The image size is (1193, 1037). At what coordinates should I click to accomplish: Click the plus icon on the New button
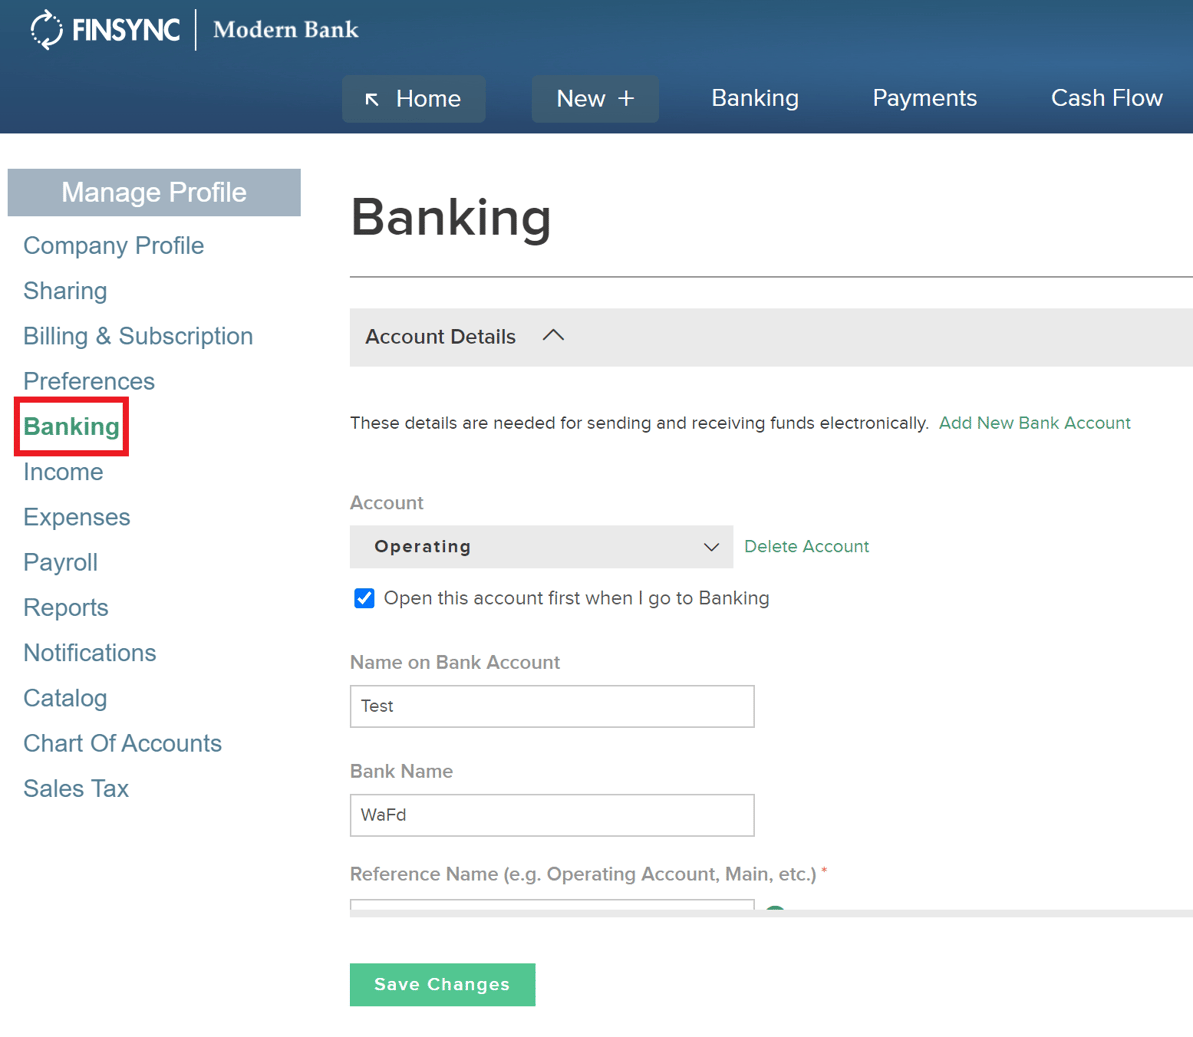click(x=626, y=98)
